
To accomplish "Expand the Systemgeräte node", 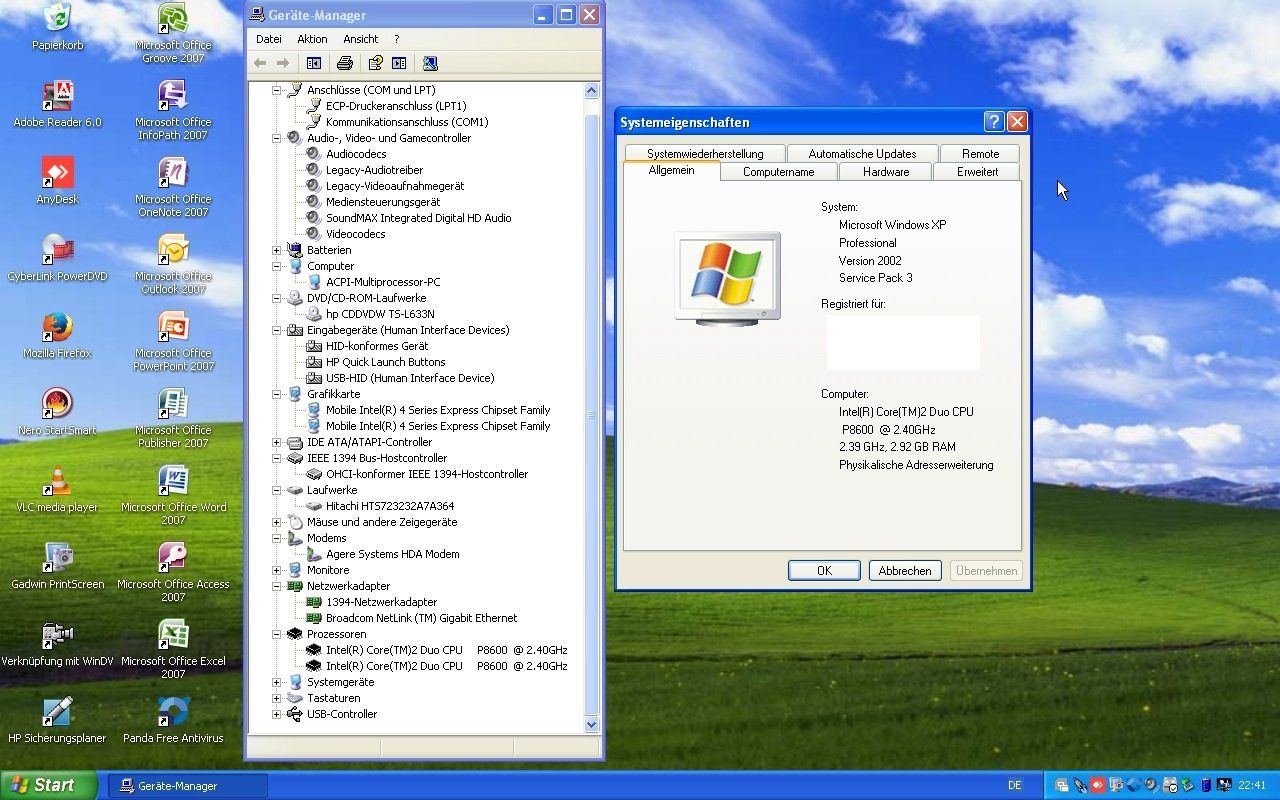I will click(x=277, y=682).
